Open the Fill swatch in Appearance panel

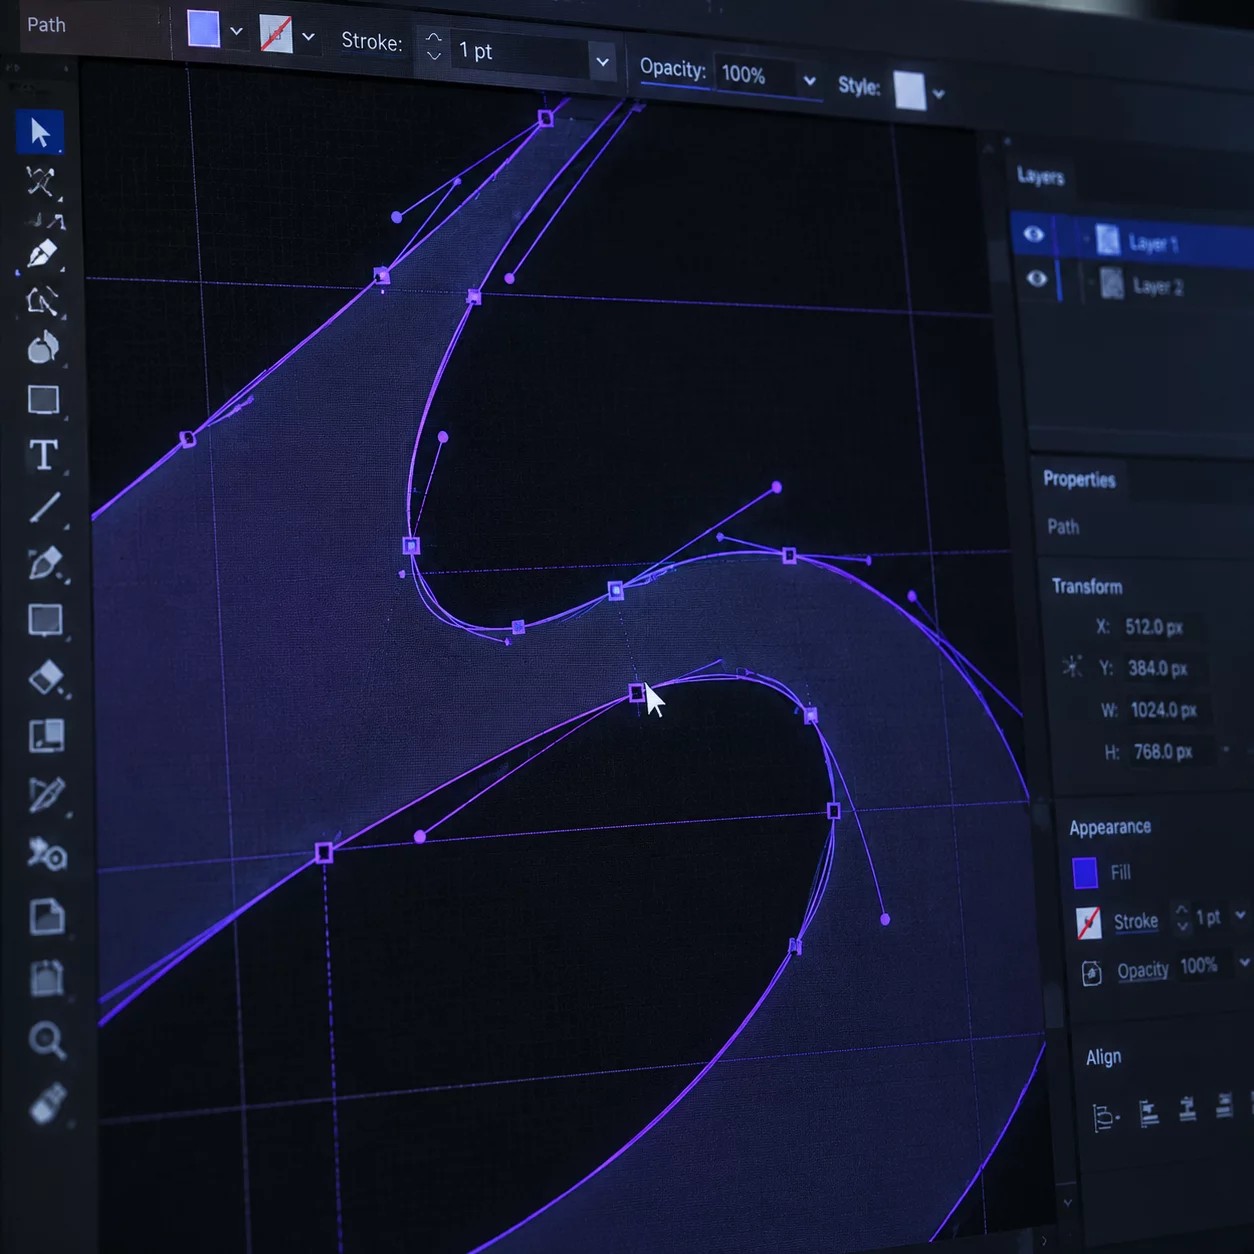(1085, 874)
